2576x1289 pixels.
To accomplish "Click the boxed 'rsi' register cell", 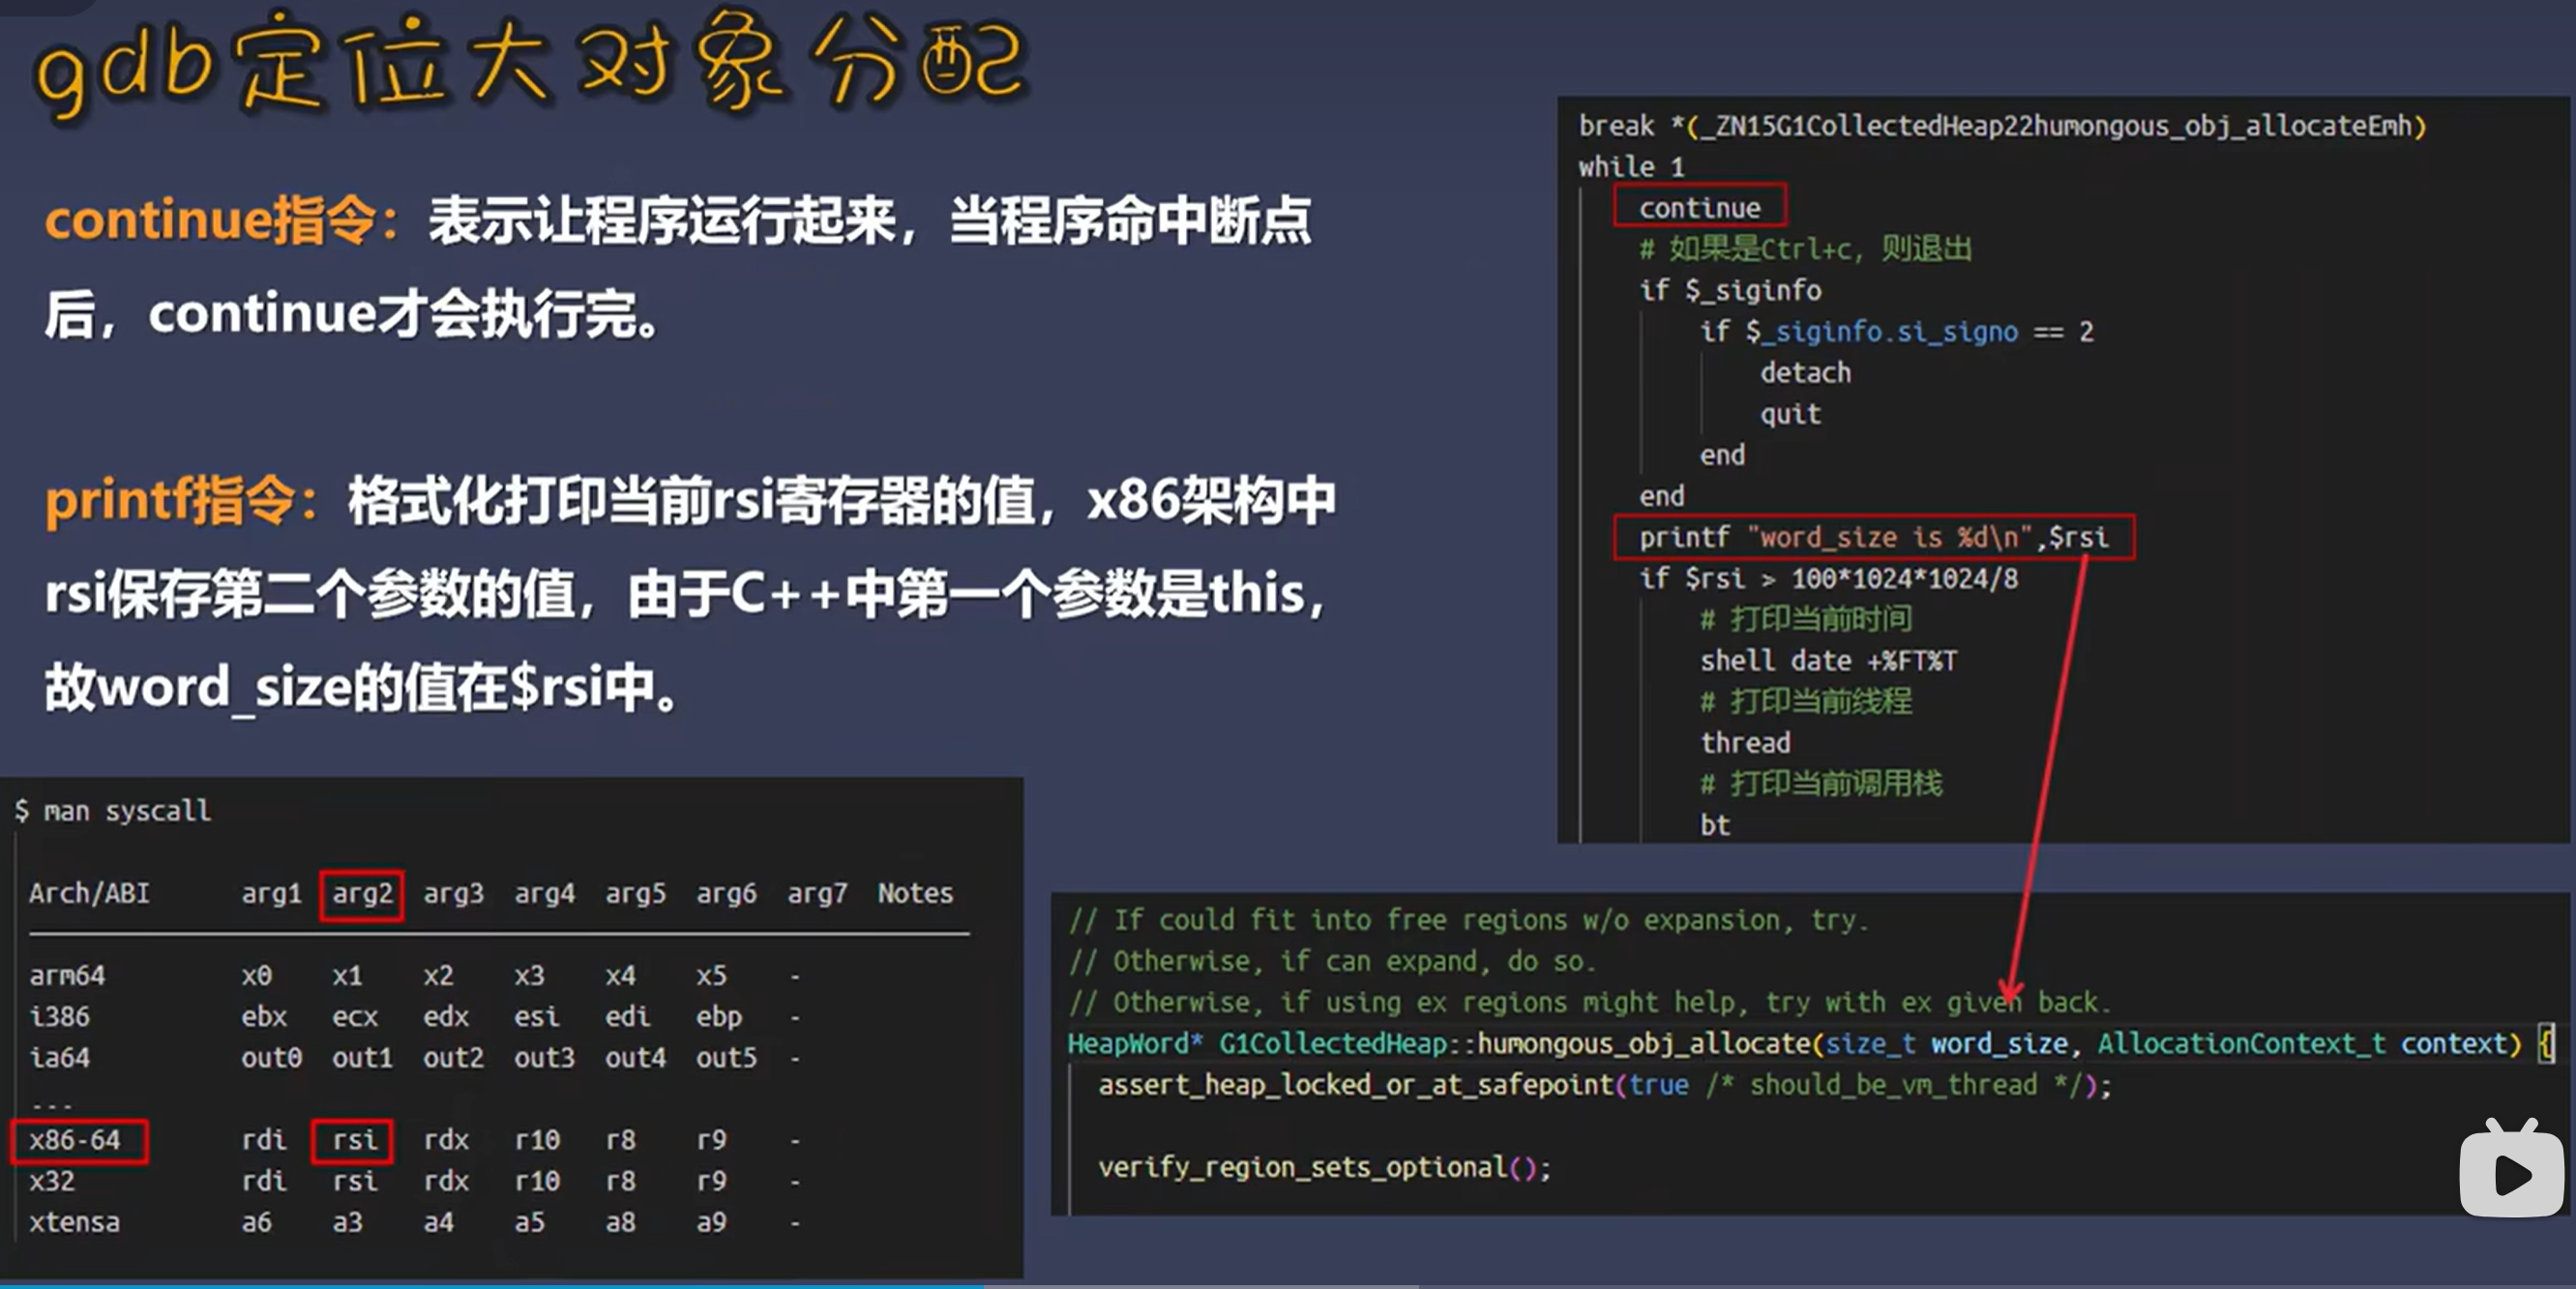I will click(x=353, y=1140).
